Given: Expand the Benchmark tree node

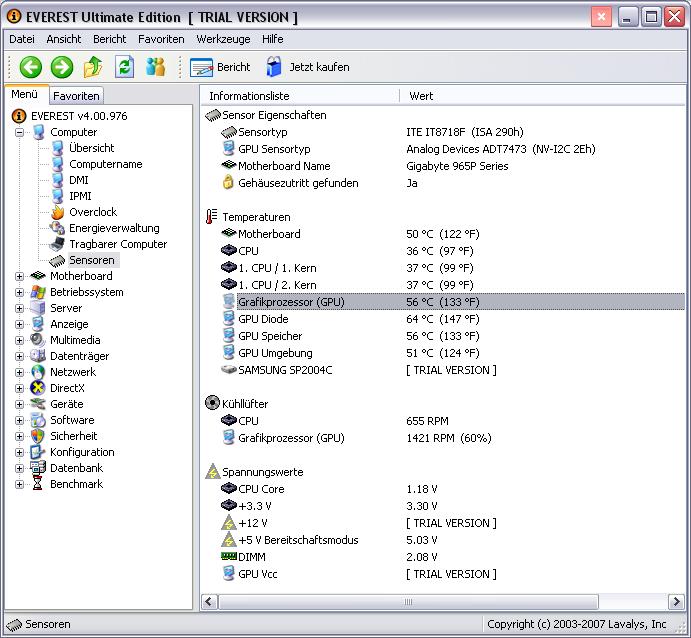Looking at the screenshot, I should click(19, 484).
